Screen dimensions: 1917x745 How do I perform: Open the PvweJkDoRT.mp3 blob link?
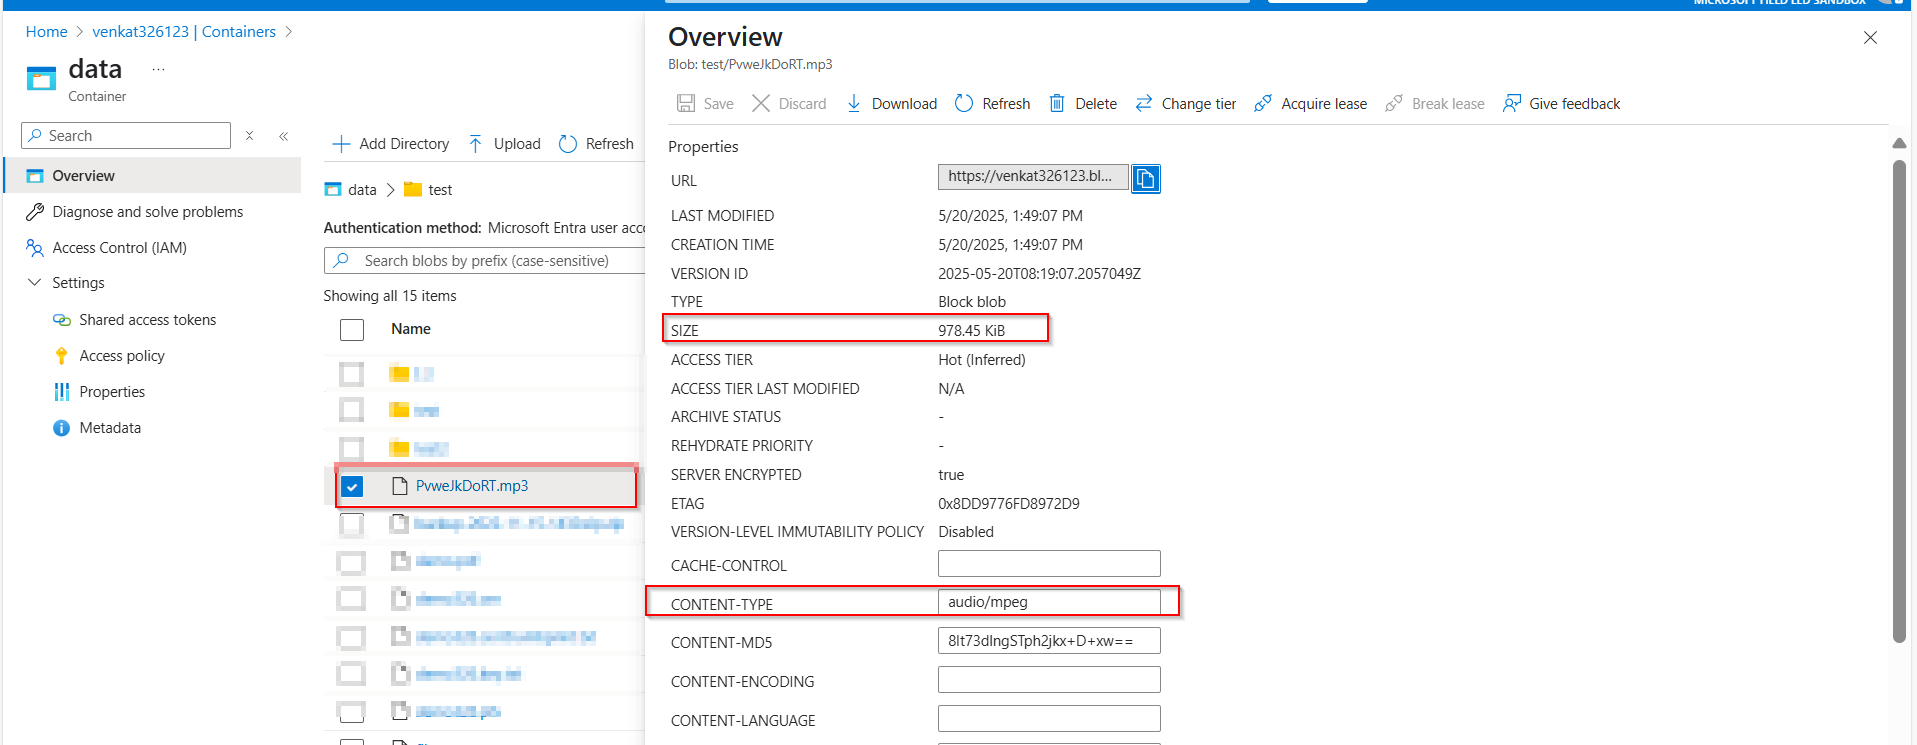click(472, 486)
